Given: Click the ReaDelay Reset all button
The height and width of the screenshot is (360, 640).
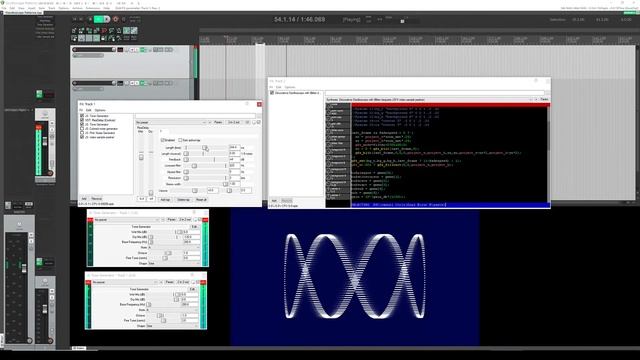Looking at the screenshot, I should click(201, 200).
